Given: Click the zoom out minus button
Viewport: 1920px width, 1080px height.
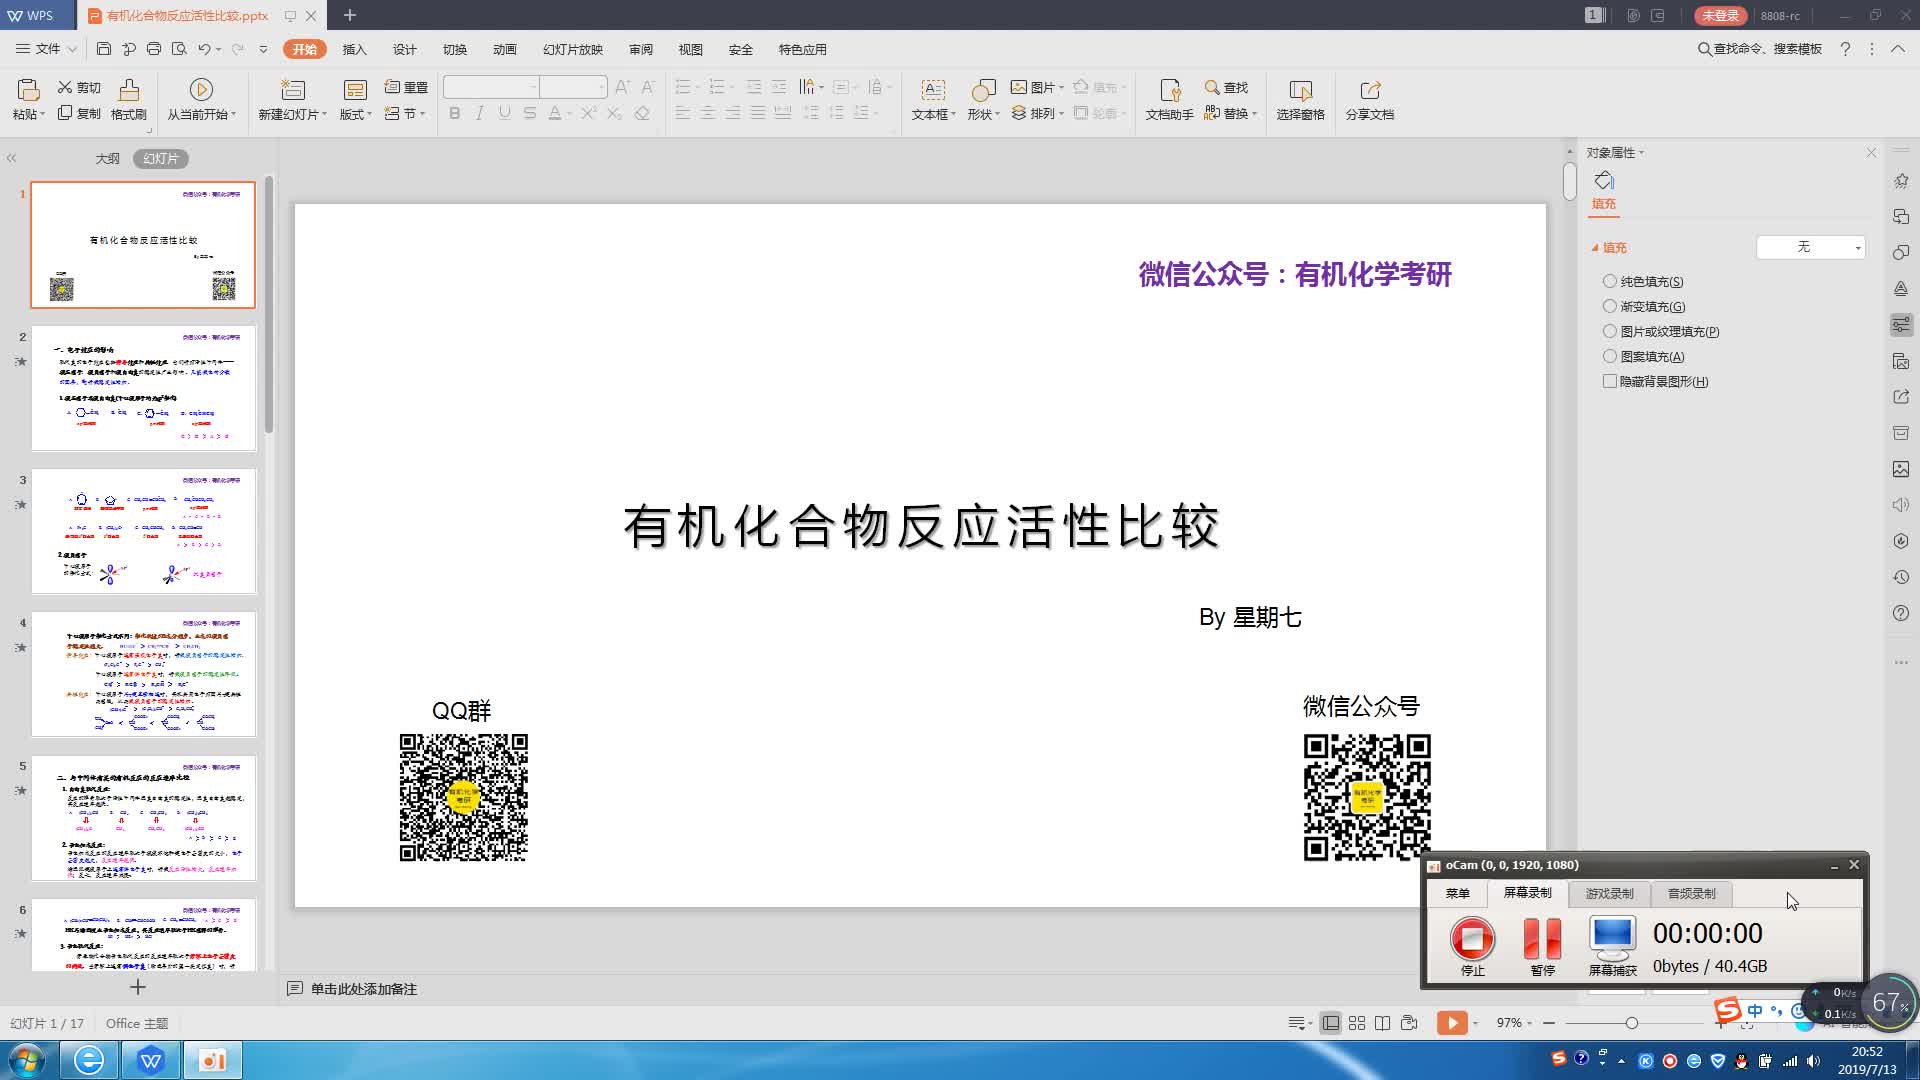Looking at the screenshot, I should click(x=1549, y=1023).
